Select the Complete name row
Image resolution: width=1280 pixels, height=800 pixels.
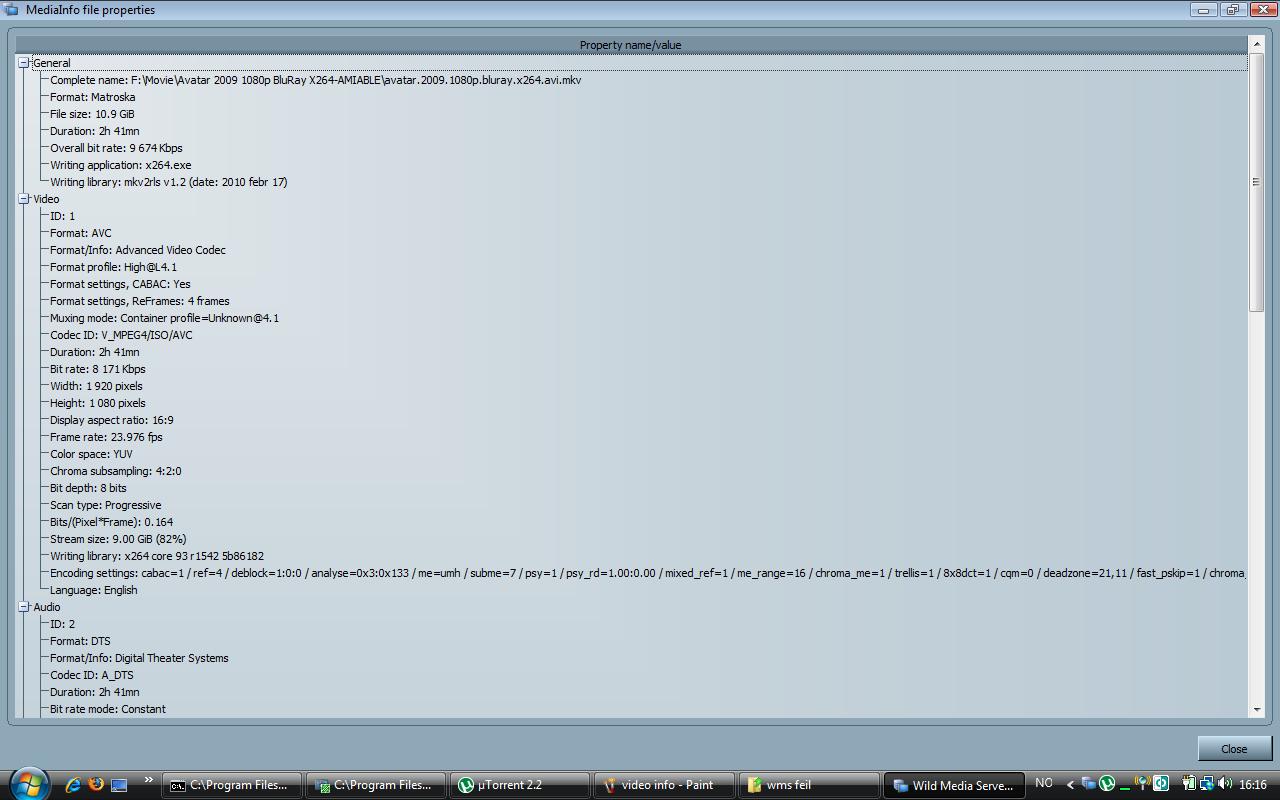316,80
